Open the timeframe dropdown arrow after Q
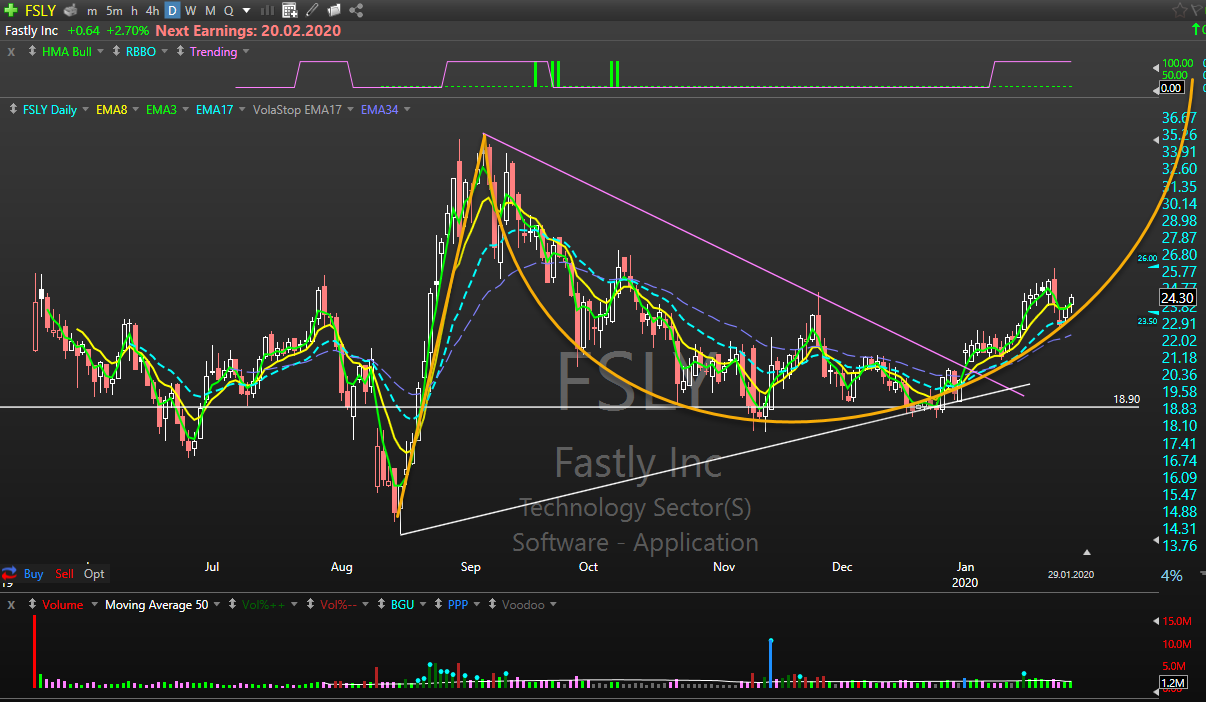Image resolution: width=1206 pixels, height=702 pixels. pos(246,11)
